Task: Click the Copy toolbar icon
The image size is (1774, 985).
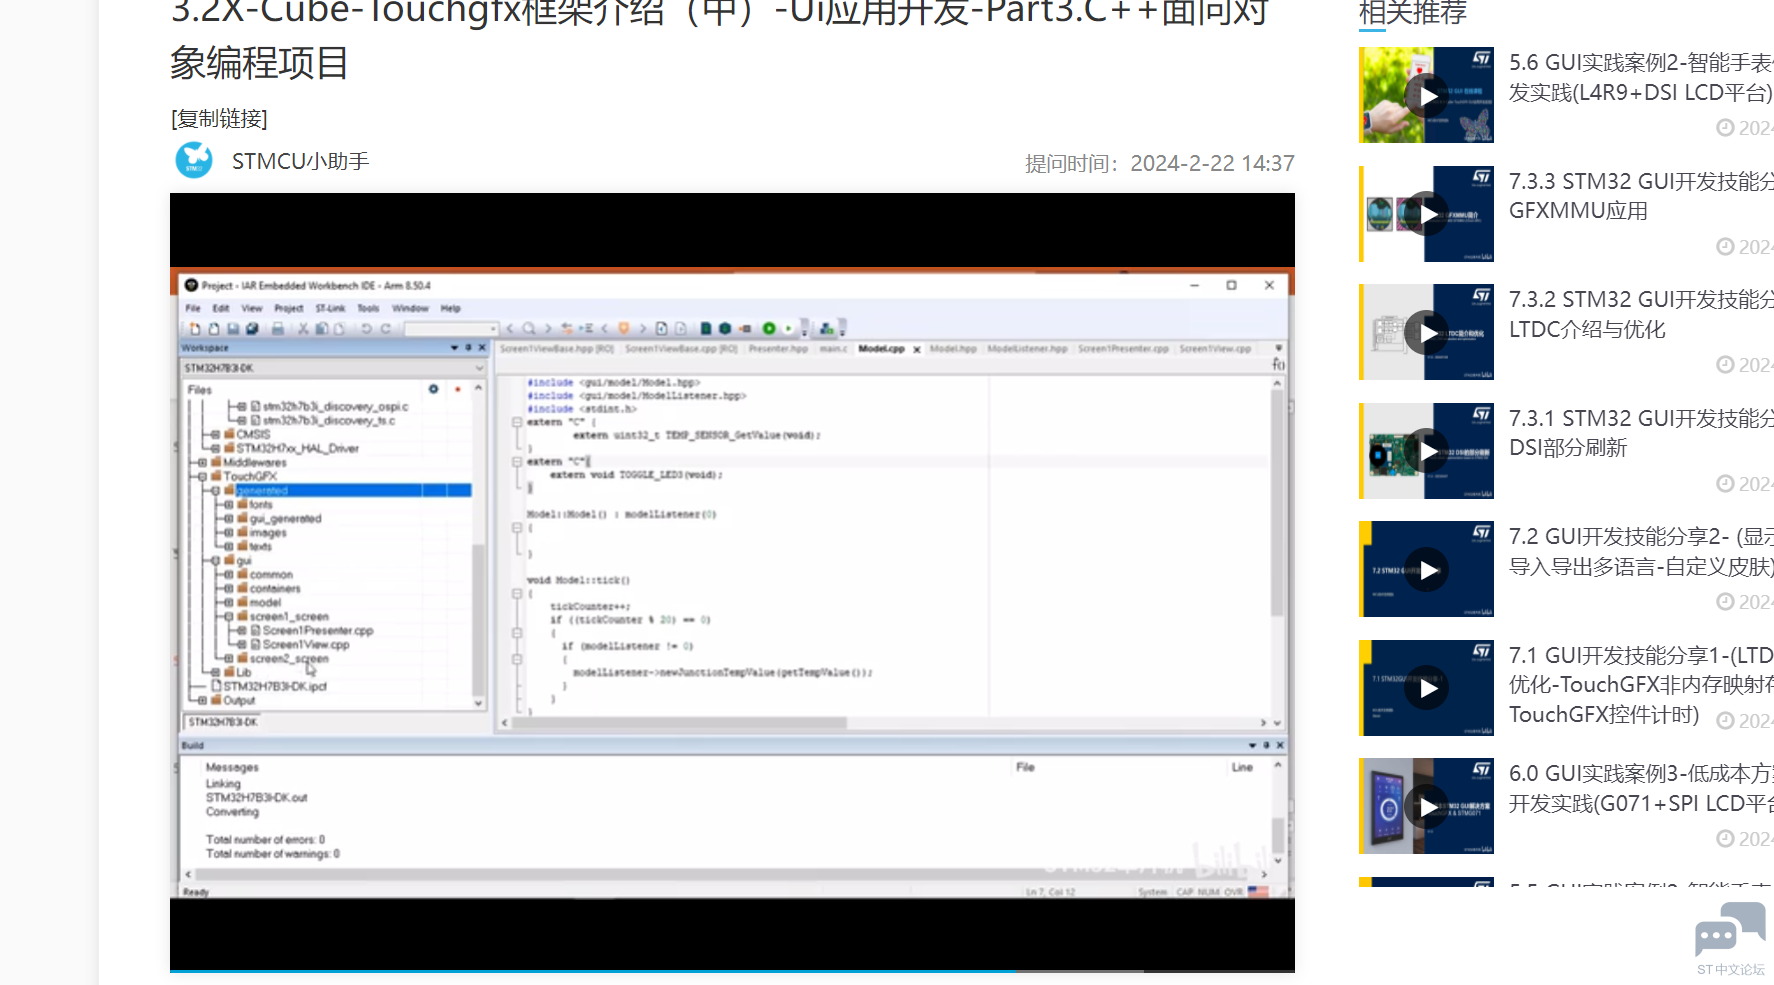Action: (322, 328)
